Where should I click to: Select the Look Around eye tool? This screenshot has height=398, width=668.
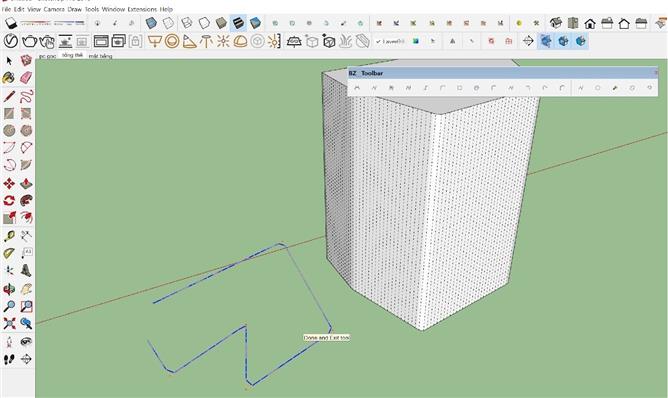point(26,342)
